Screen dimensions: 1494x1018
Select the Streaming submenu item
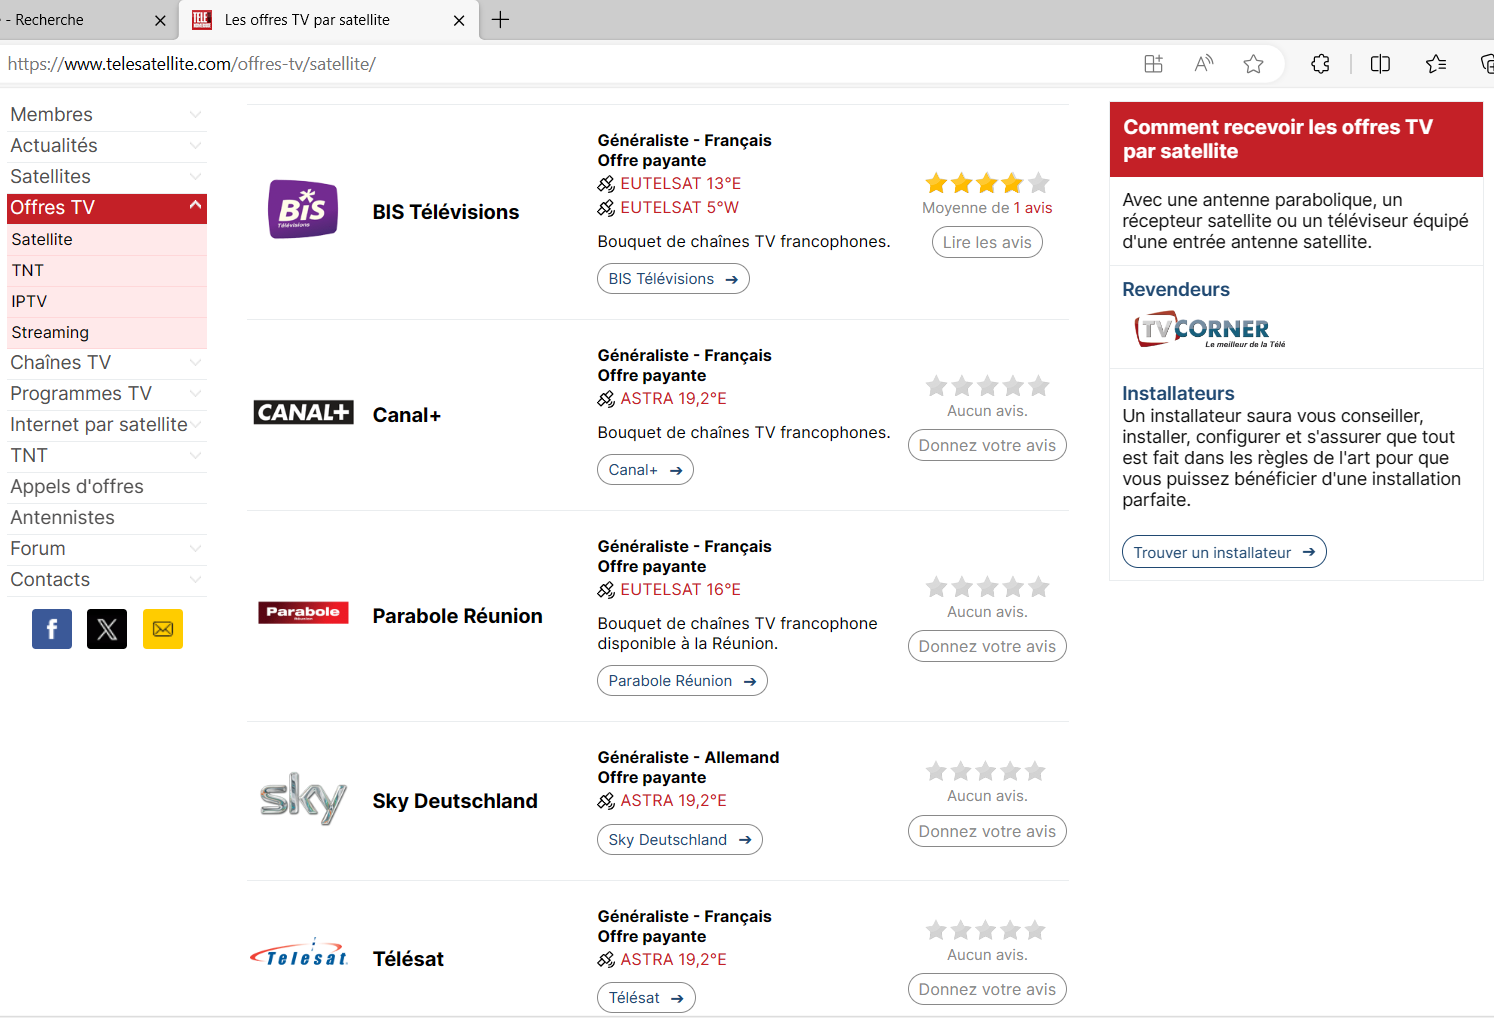pos(107,333)
